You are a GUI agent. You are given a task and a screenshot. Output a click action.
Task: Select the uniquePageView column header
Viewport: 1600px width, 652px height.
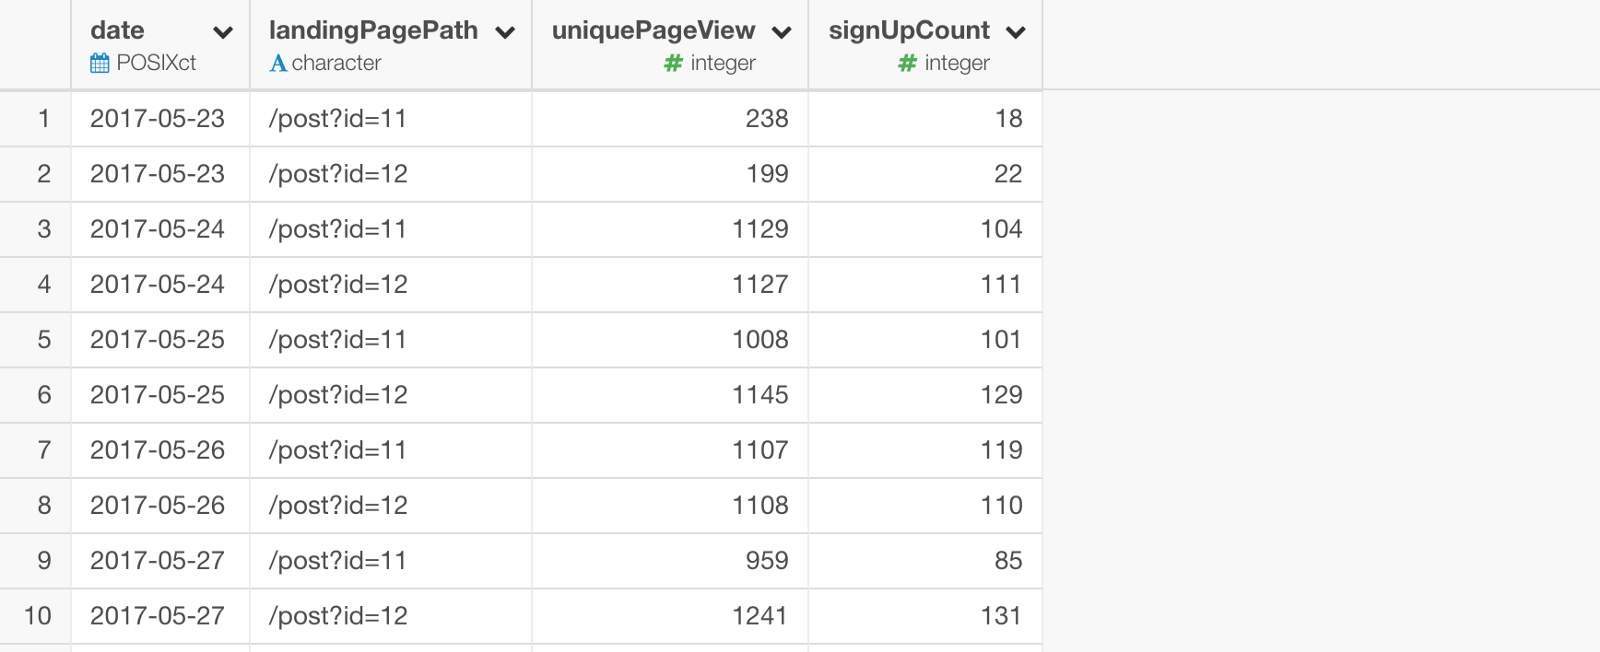point(670,45)
